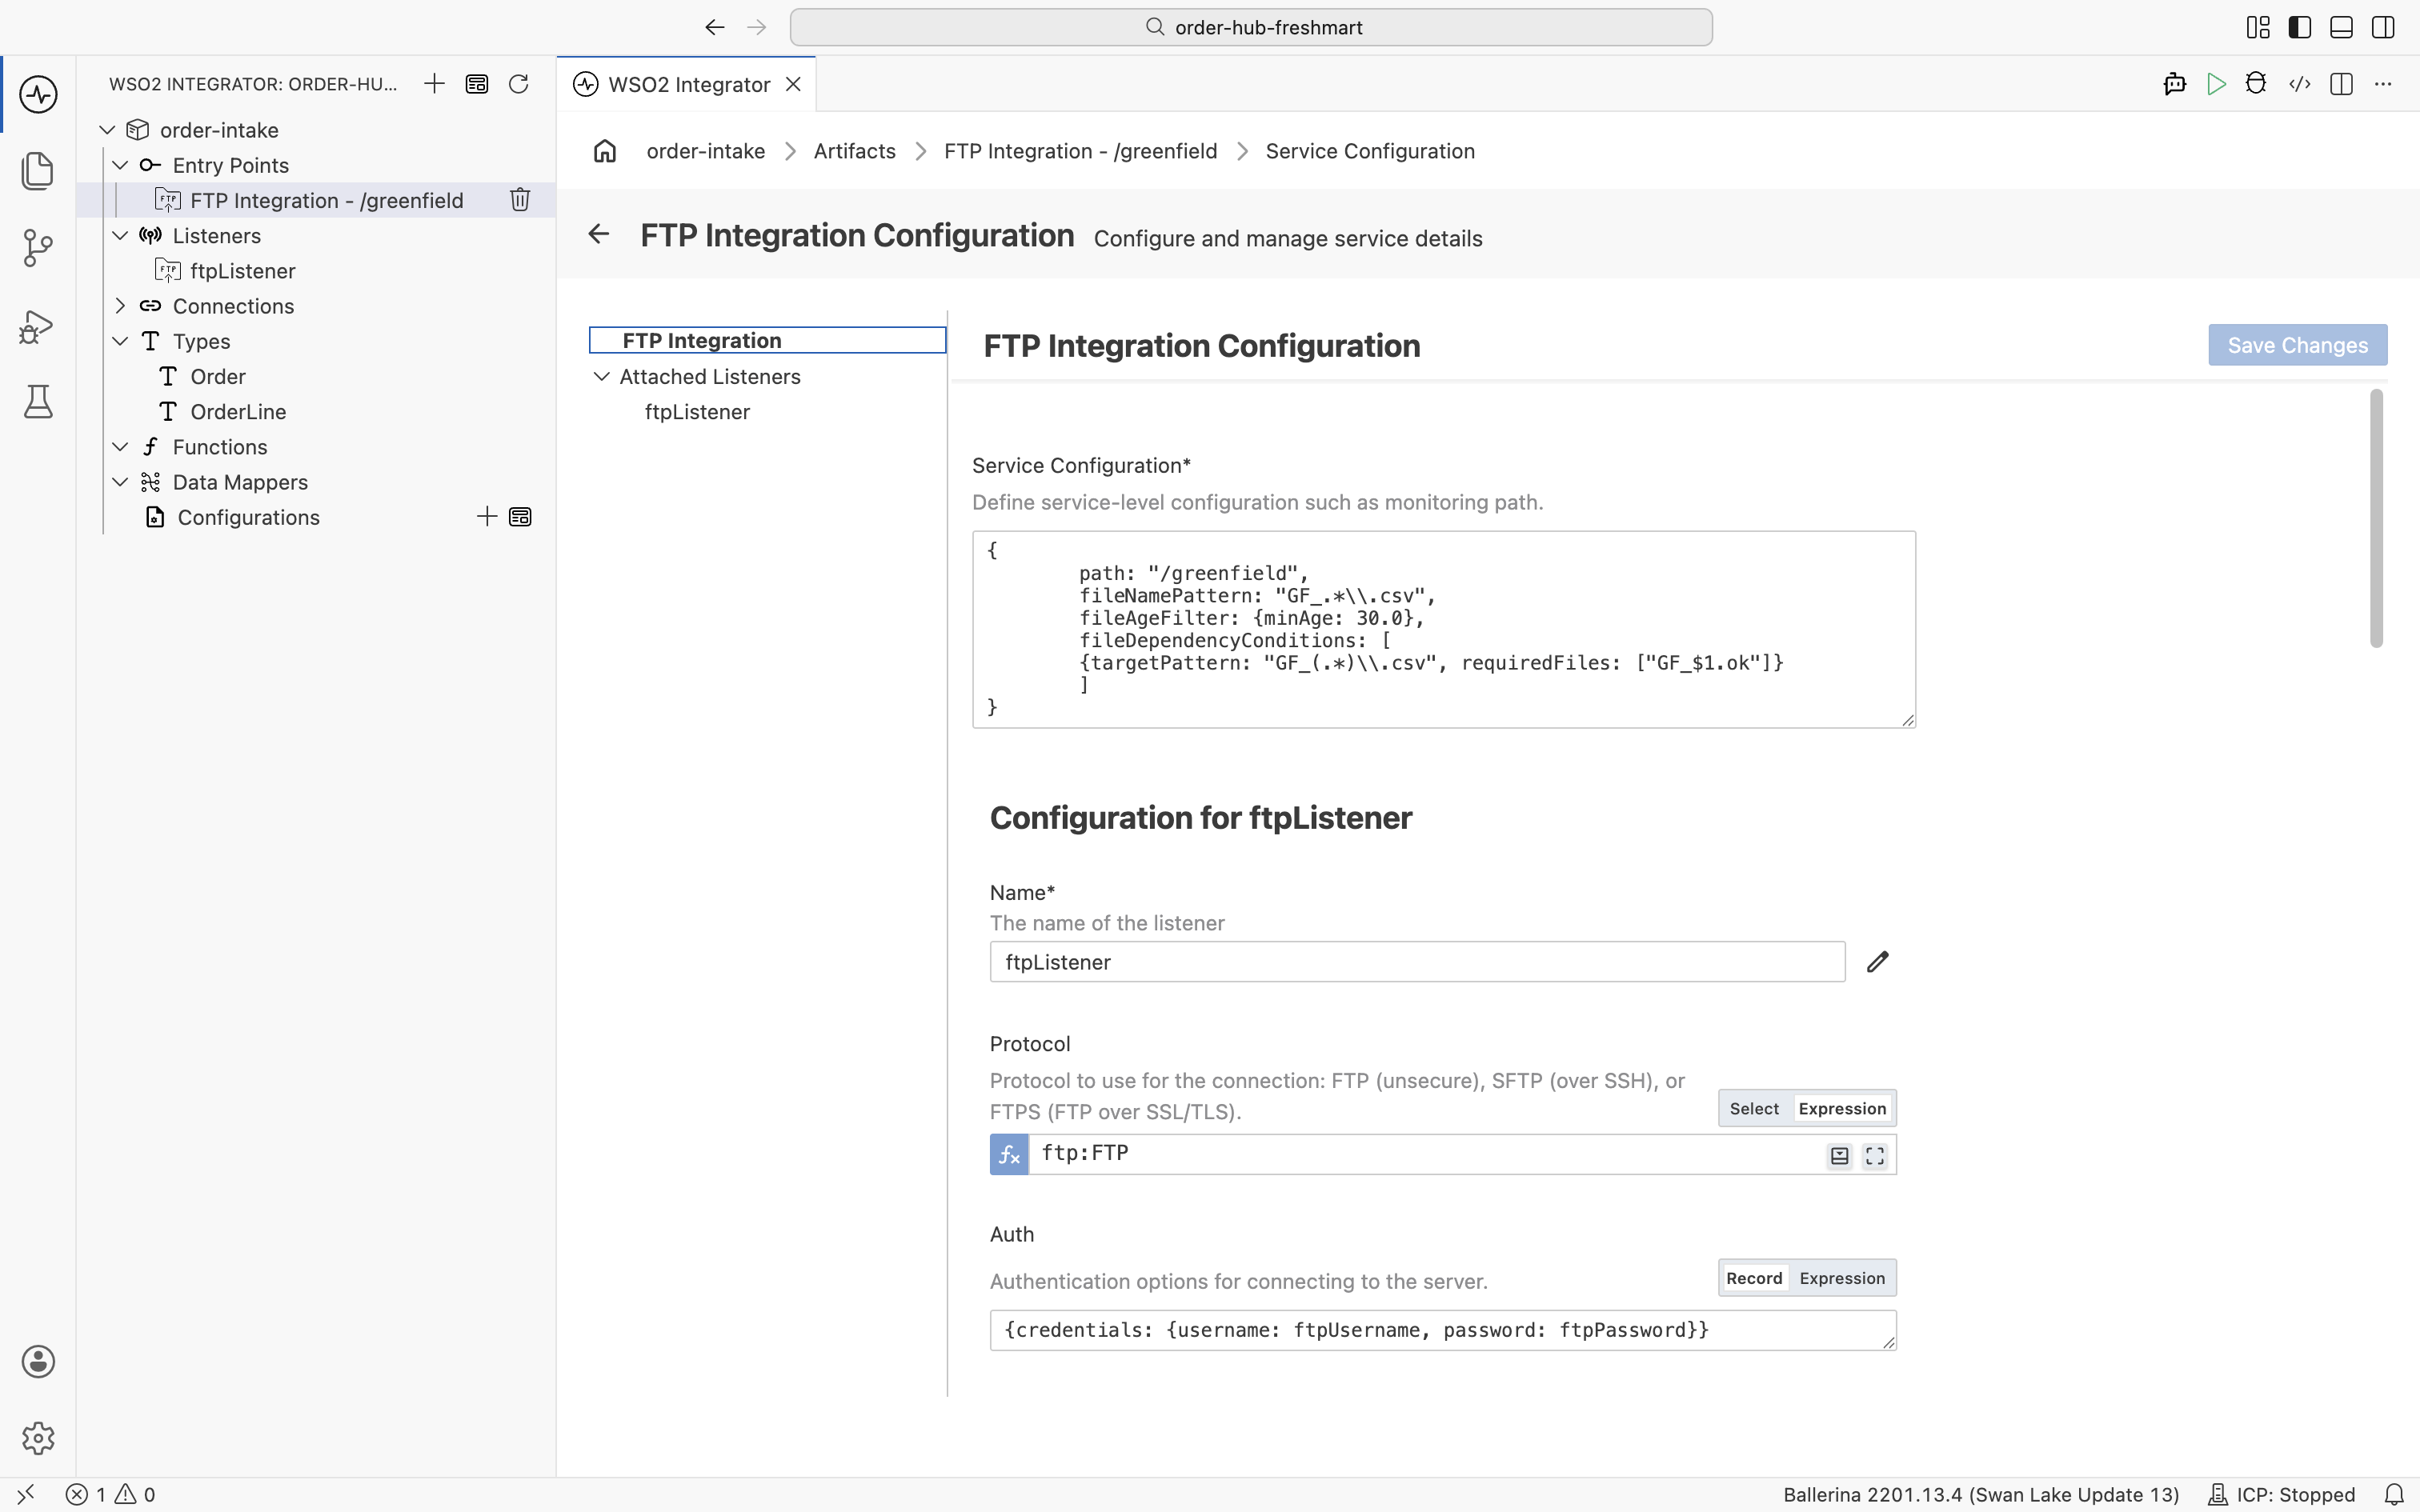Screen dimensions: 2420x1512
Task: Click the plus icon in sidebar header
Action: click(x=434, y=84)
